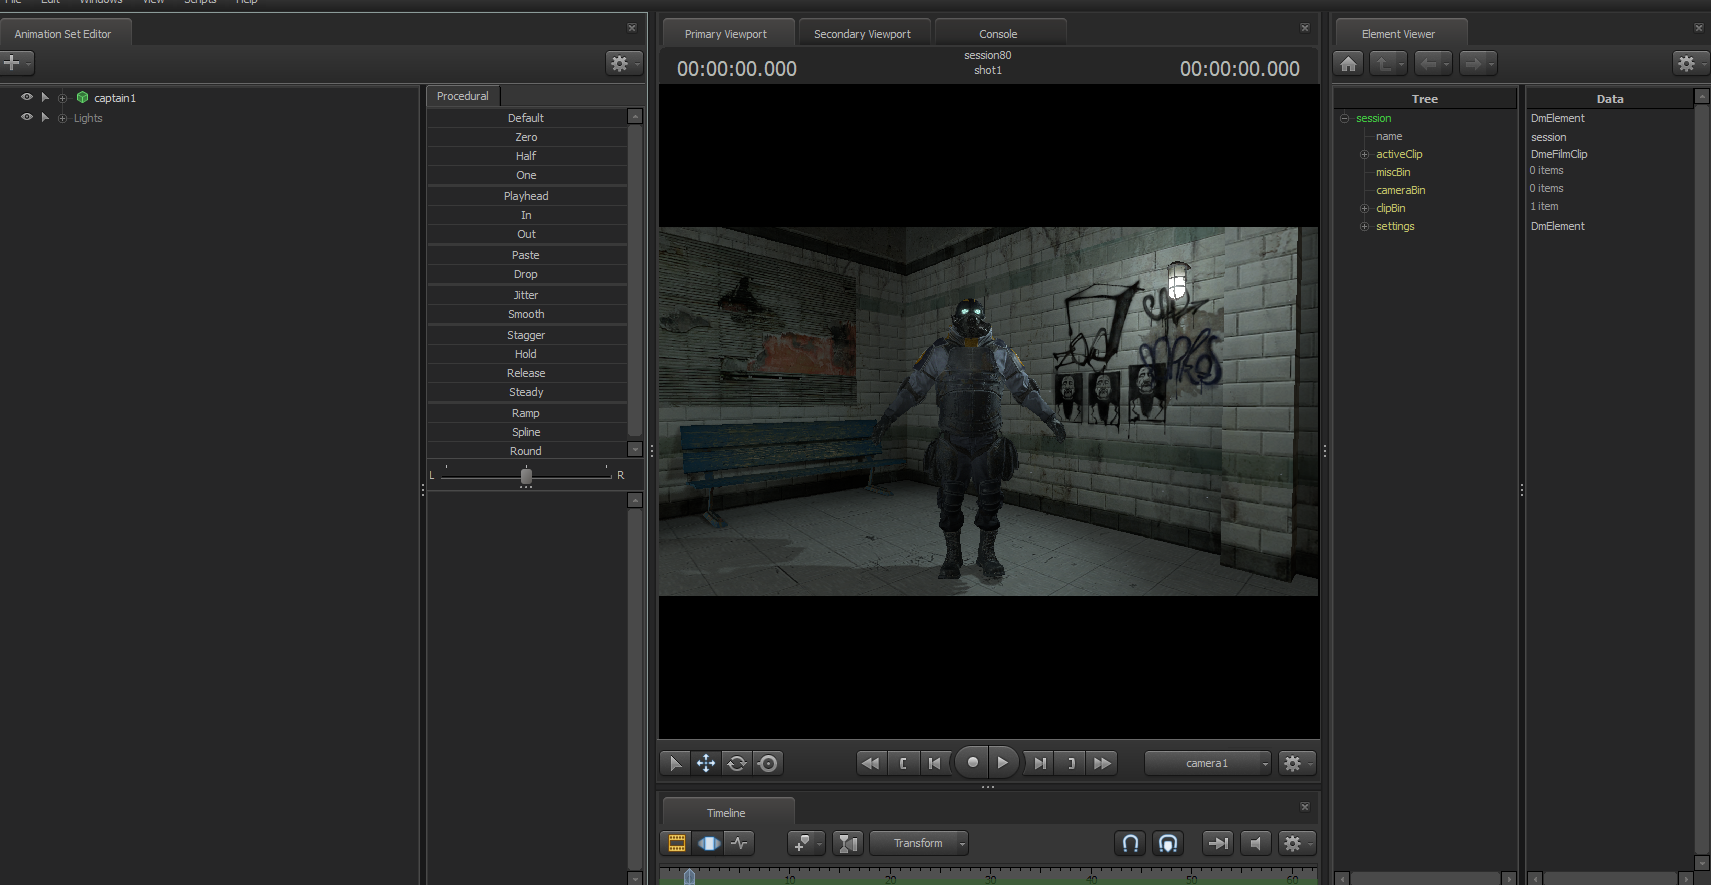Go to the in-point bracket

click(x=903, y=763)
